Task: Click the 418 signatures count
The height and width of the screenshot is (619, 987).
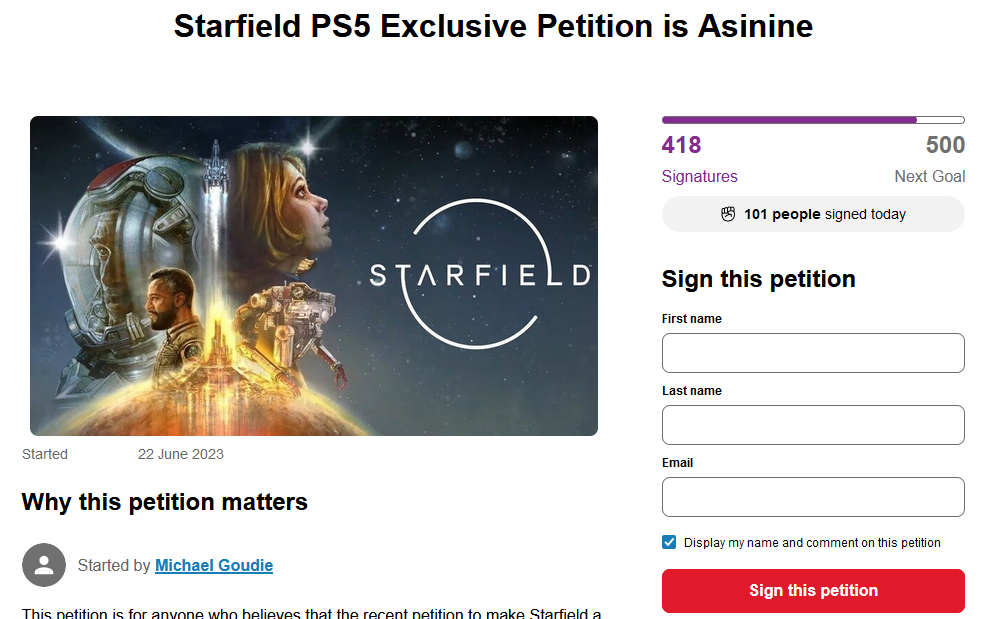Action: [681, 145]
